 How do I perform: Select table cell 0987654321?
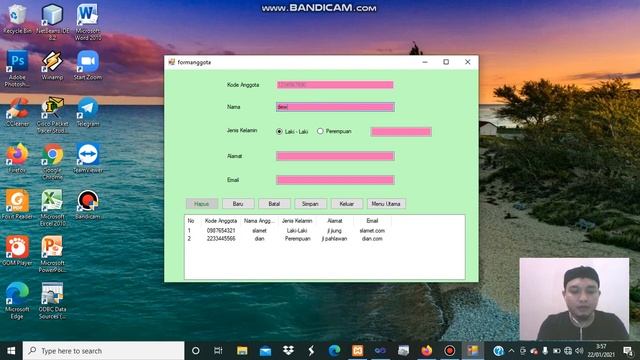tap(221, 231)
